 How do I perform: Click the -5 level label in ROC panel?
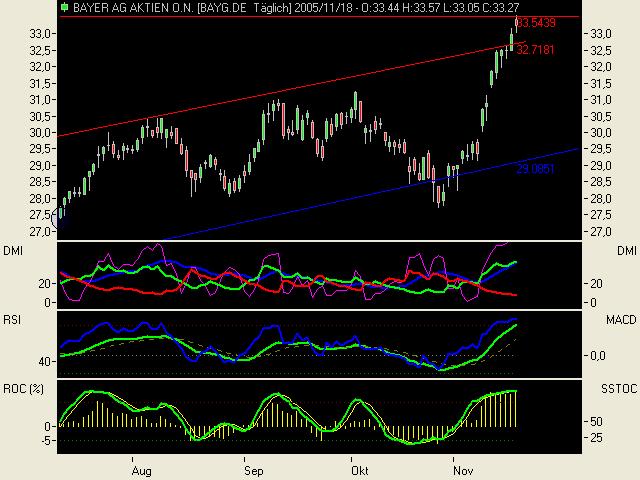[x=48, y=441]
